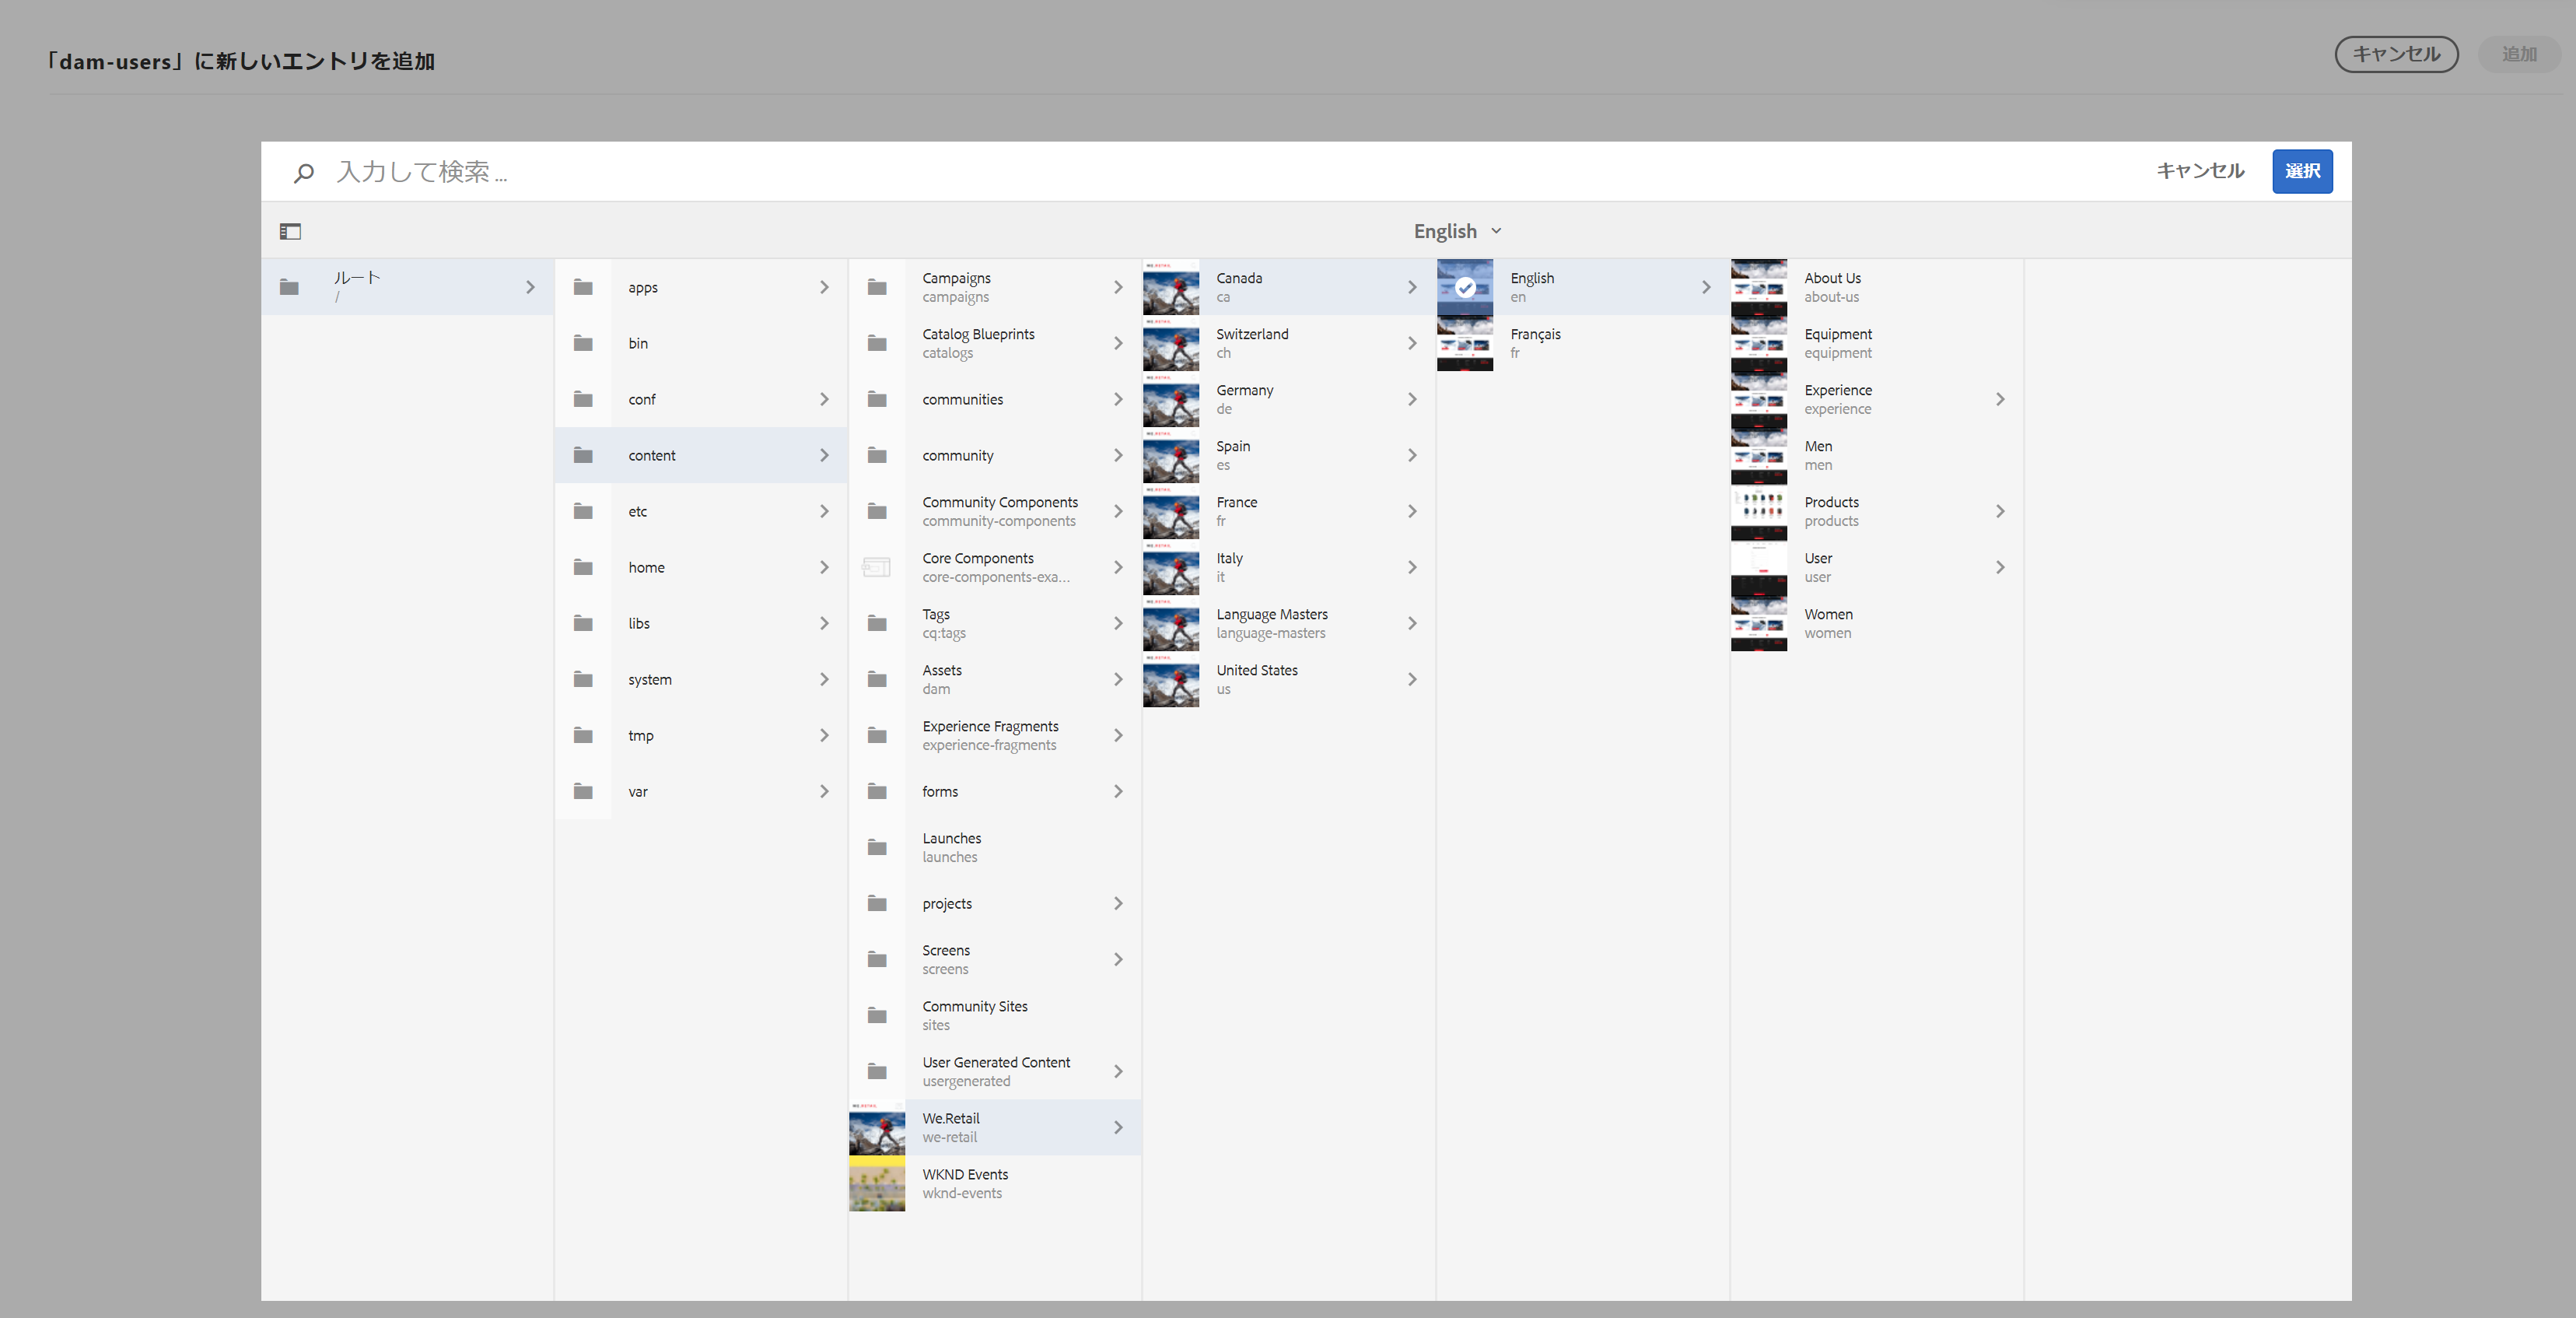Select the etc folder item

click(x=638, y=511)
